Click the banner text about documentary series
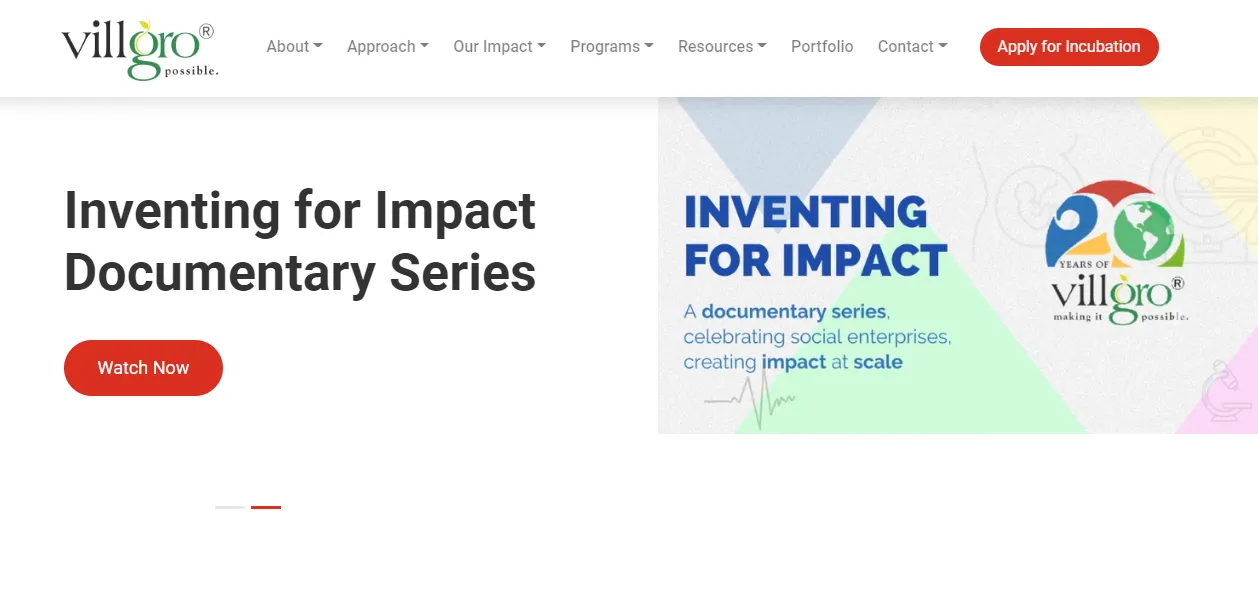The width and height of the screenshot is (1258, 612). click(816, 337)
